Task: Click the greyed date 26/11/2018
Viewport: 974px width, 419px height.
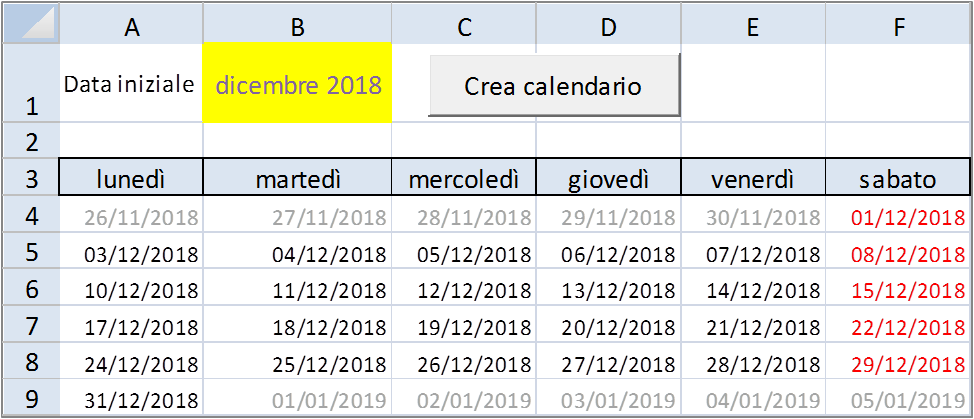Action: point(131,217)
